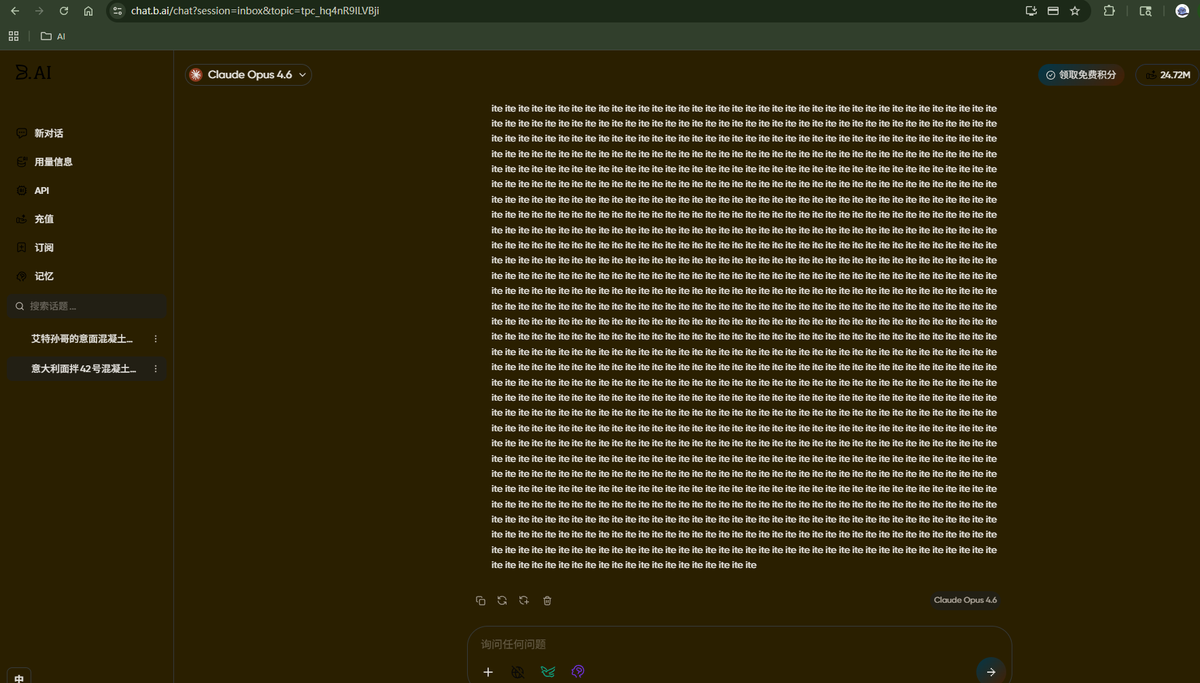Screen dimensions: 1200x683
Task: Go back with the browser back arrow
Action: click(x=14, y=11)
